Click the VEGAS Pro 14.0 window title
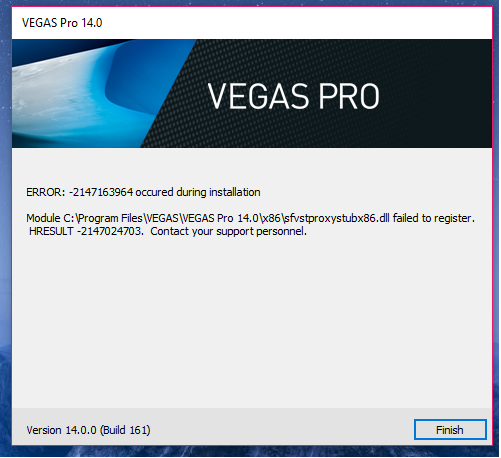This screenshot has width=501, height=458. tap(62, 23)
